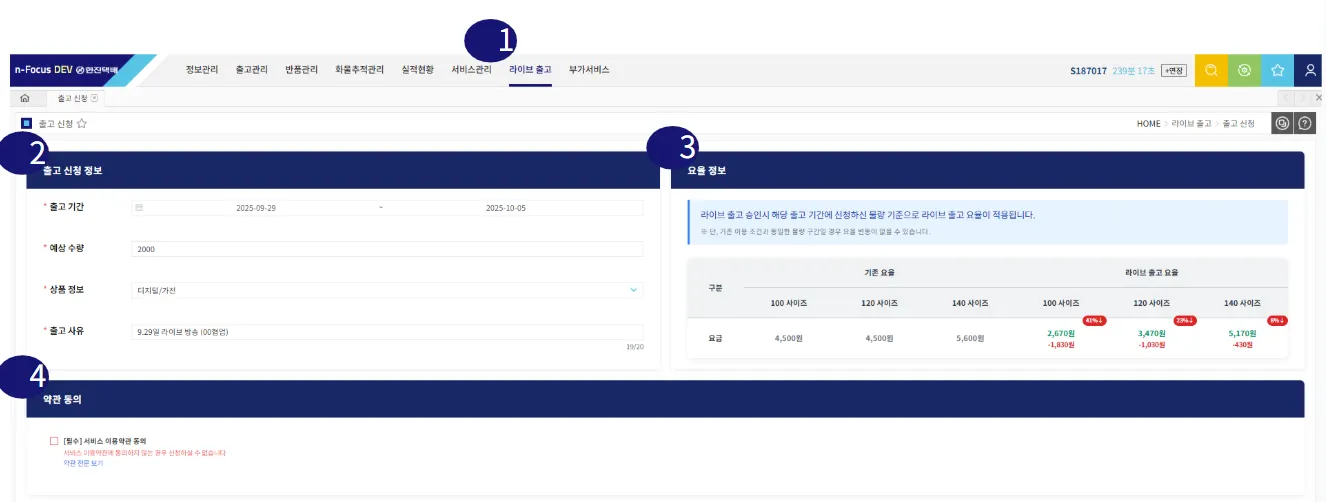Expand the 상품 정보 dropdown arrow
Screen dimensions: 1326x502
(x=633, y=290)
